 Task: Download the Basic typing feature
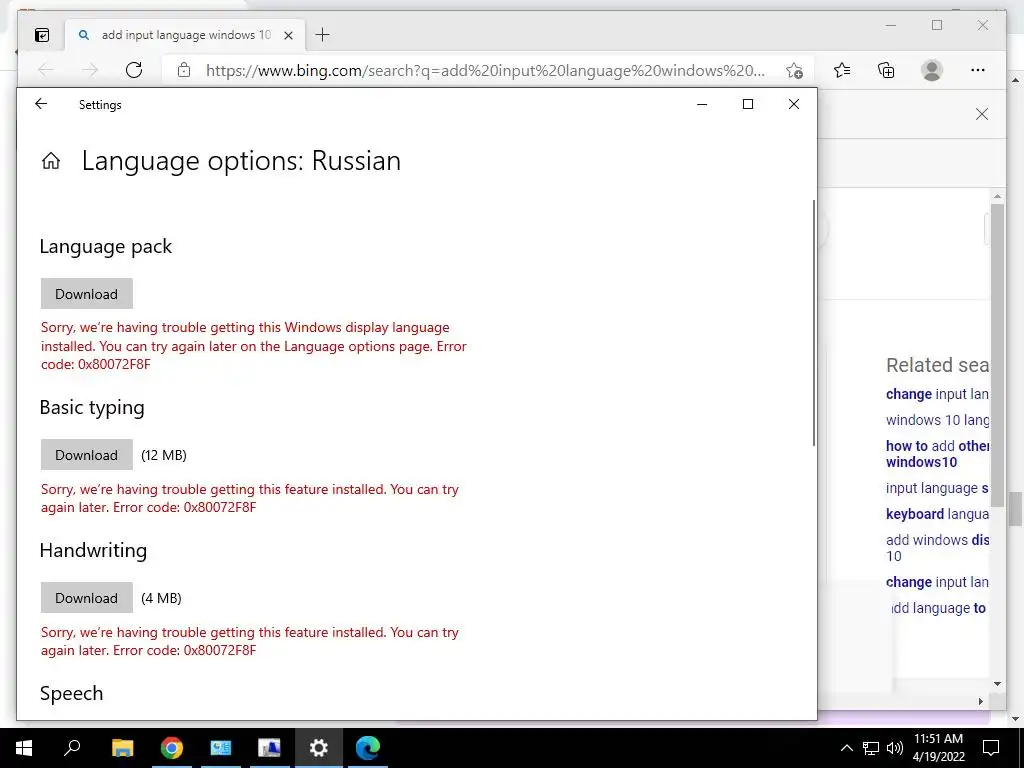(87, 455)
